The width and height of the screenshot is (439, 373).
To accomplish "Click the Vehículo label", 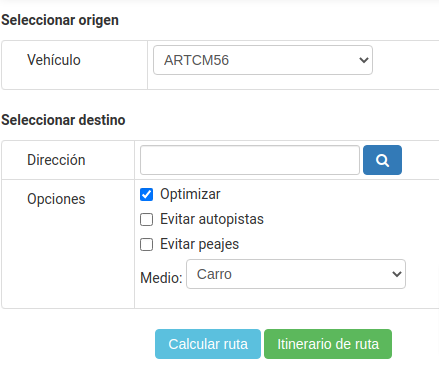I will 54,60.
